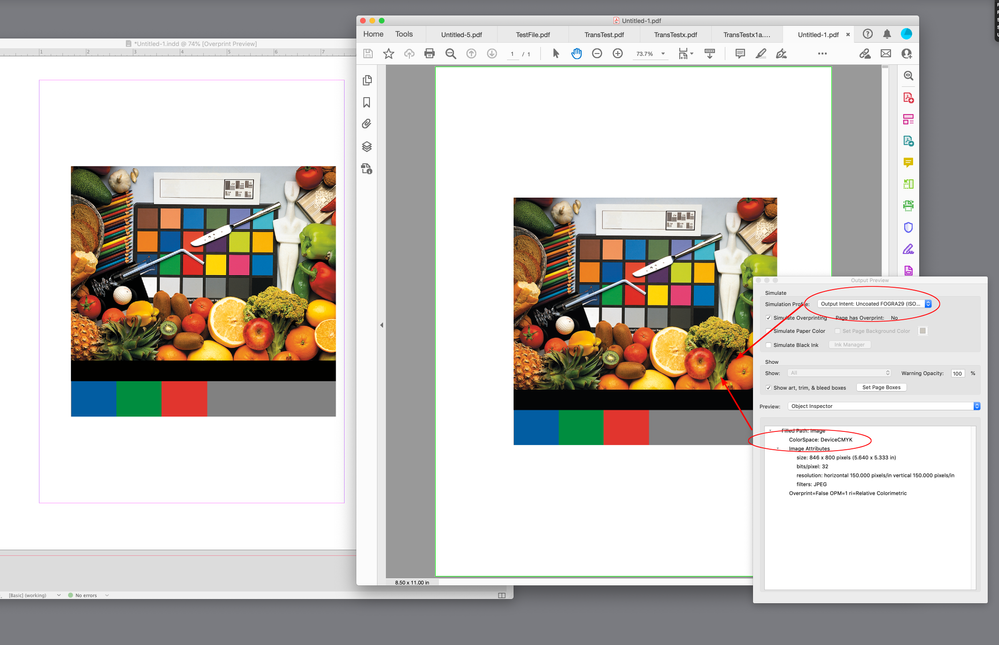This screenshot has width=999, height=645.
Task: Open Find with the magnifier toolbar icon
Action: (450, 54)
